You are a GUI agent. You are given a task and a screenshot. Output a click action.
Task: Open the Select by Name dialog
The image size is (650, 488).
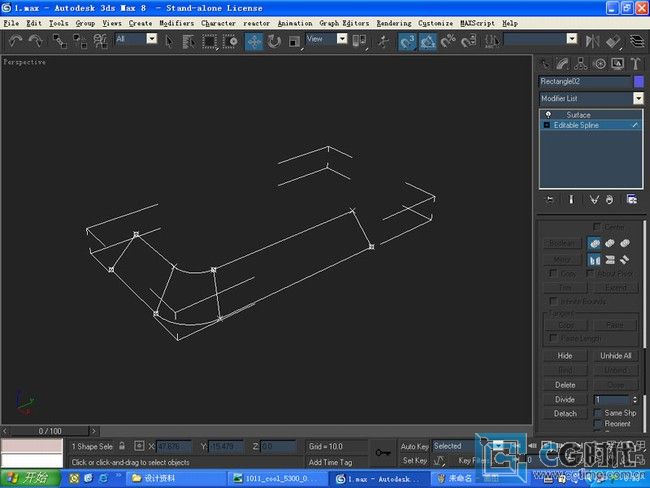pos(189,41)
